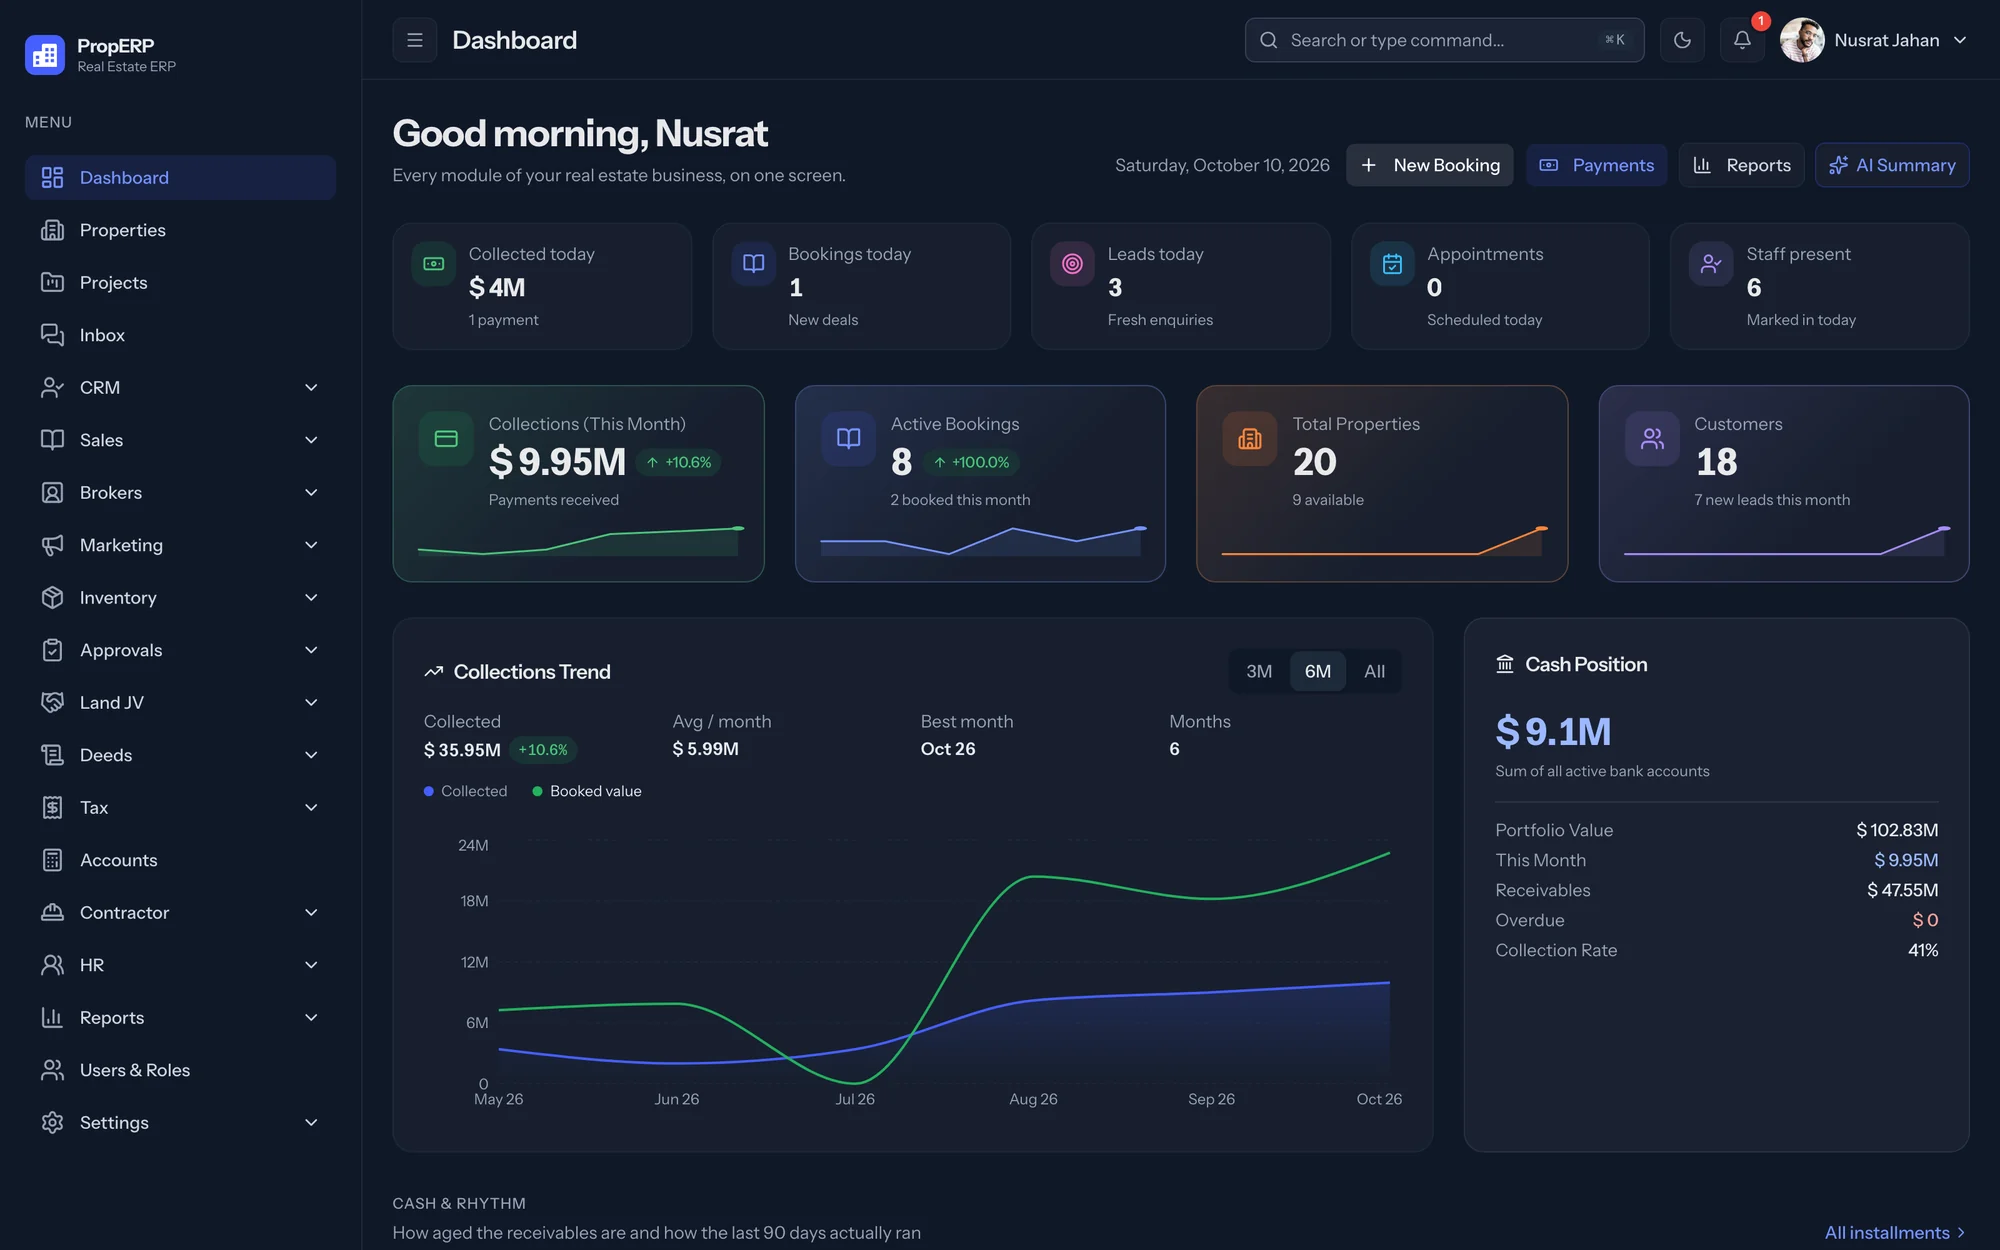Click Customers people icon
Viewport: 2000px width, 1250px height.
pyautogui.click(x=1652, y=439)
